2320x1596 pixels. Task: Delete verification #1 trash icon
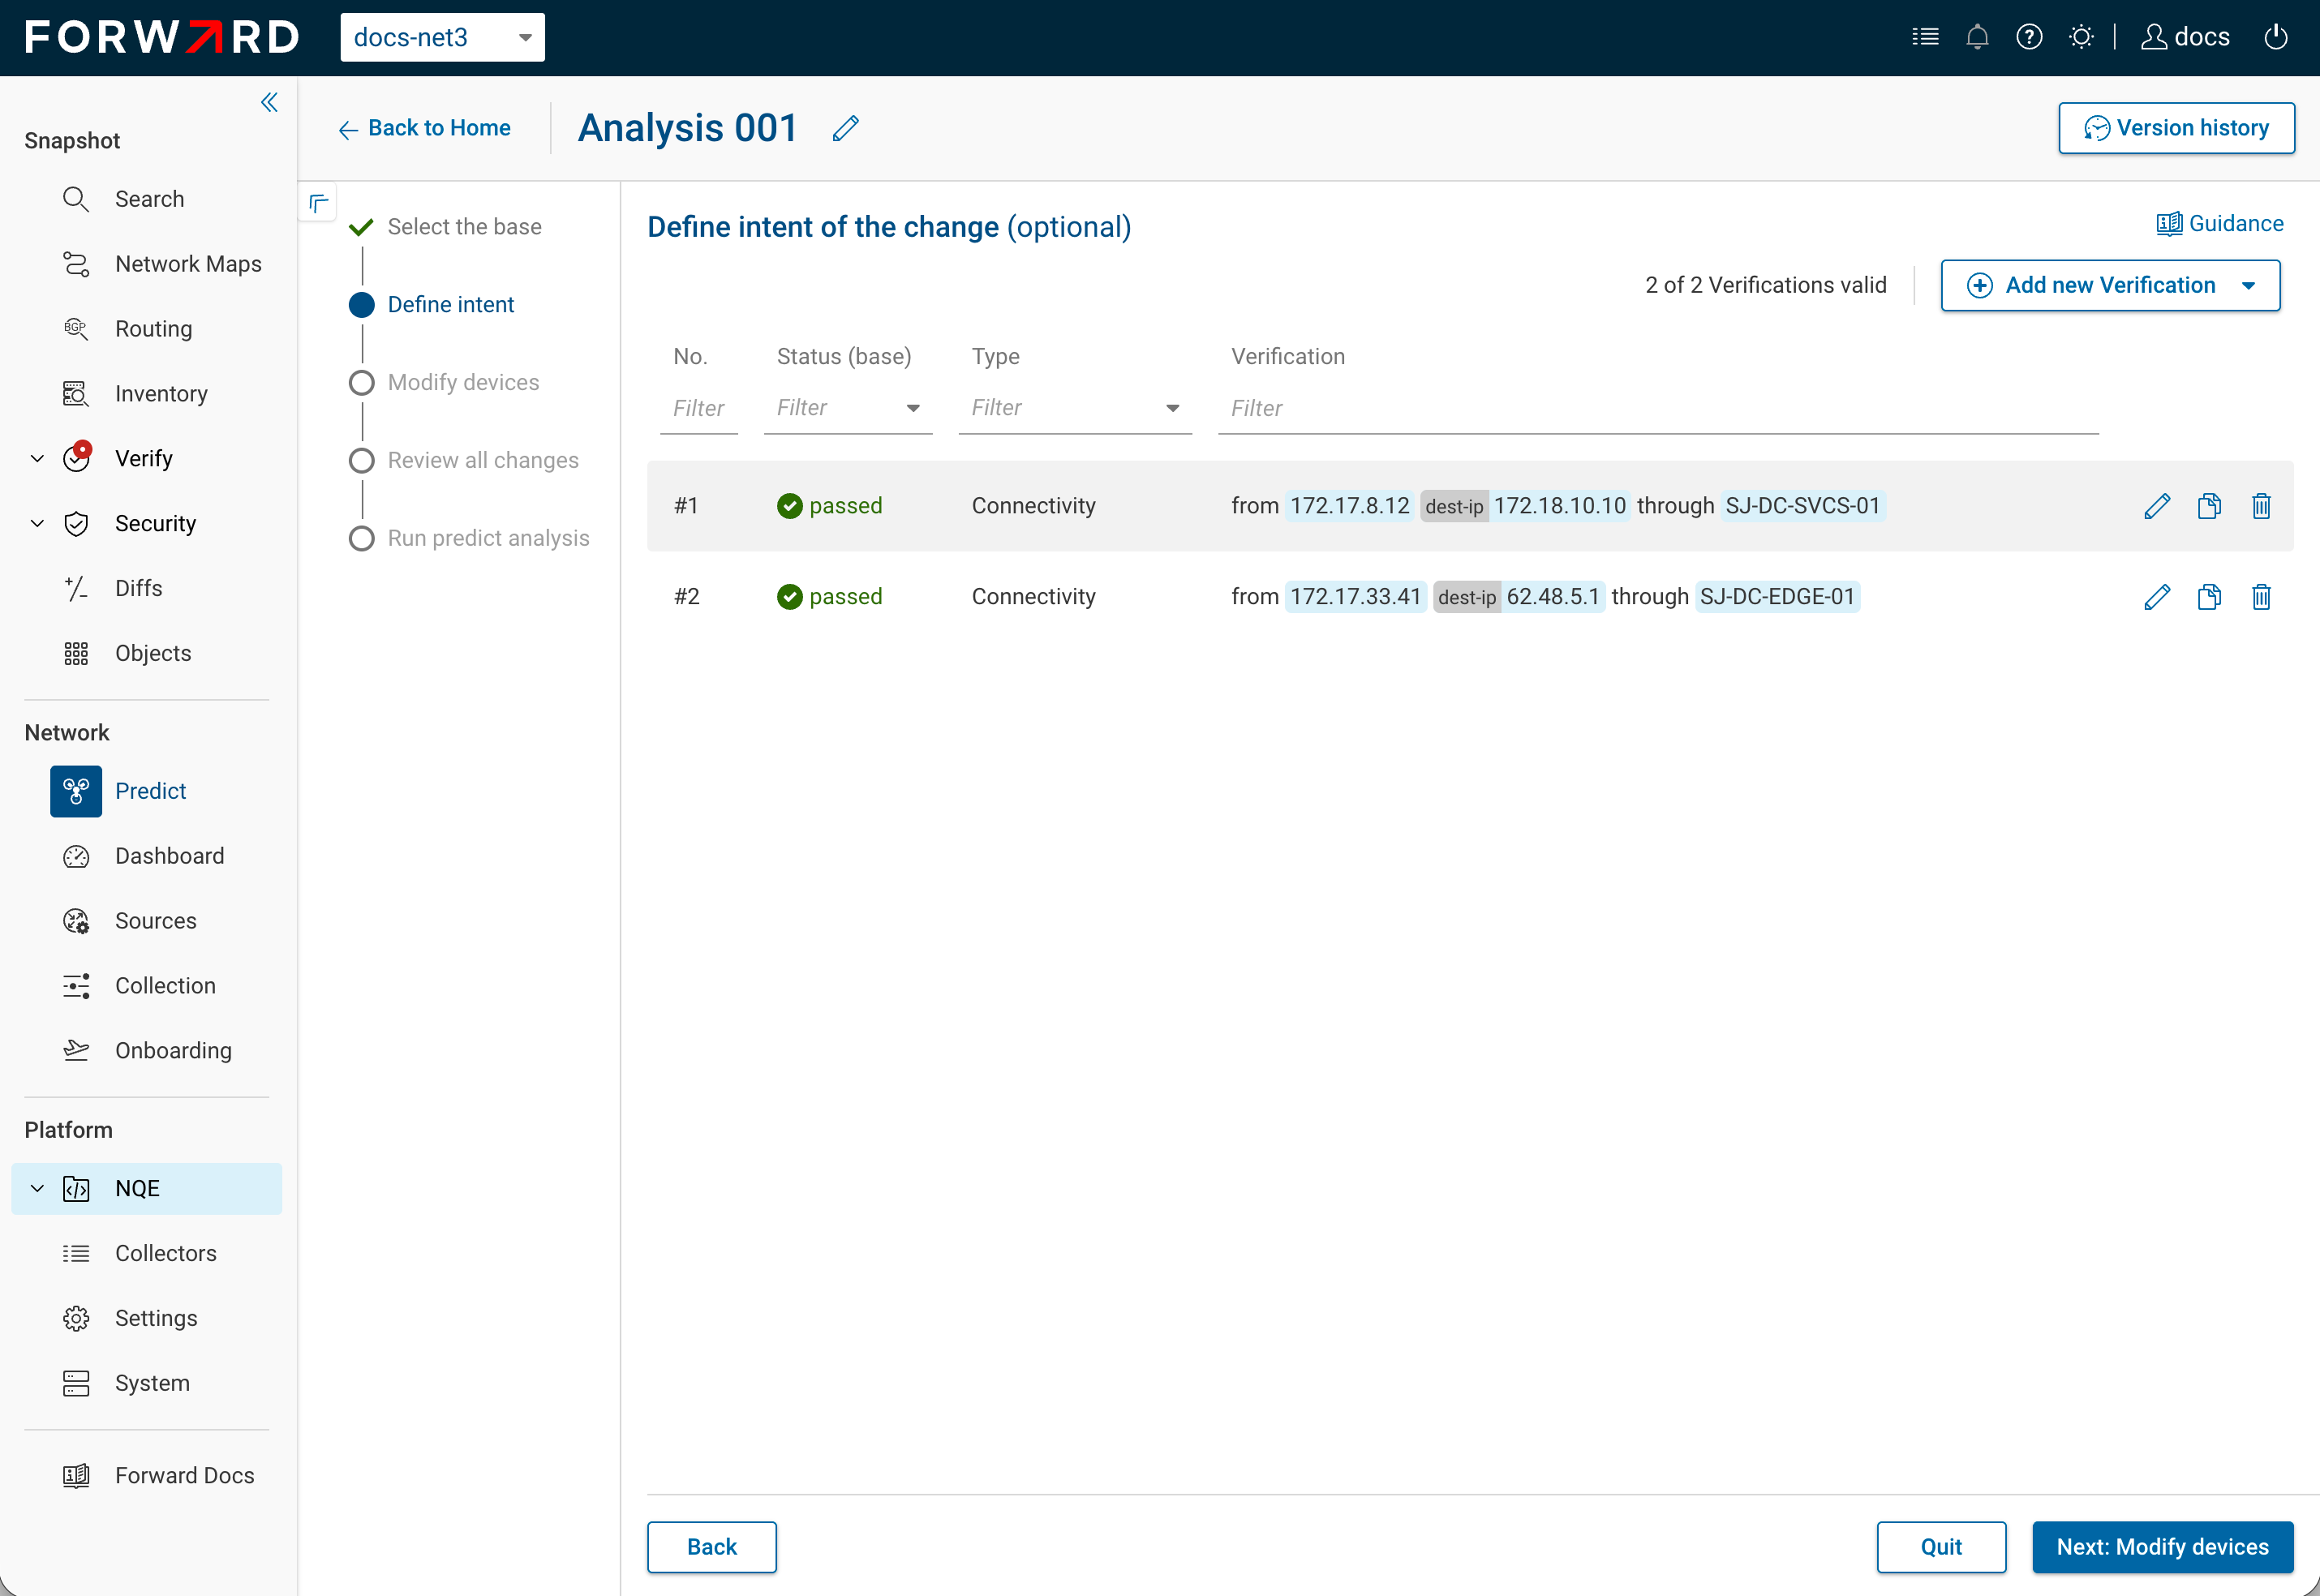(x=2261, y=506)
